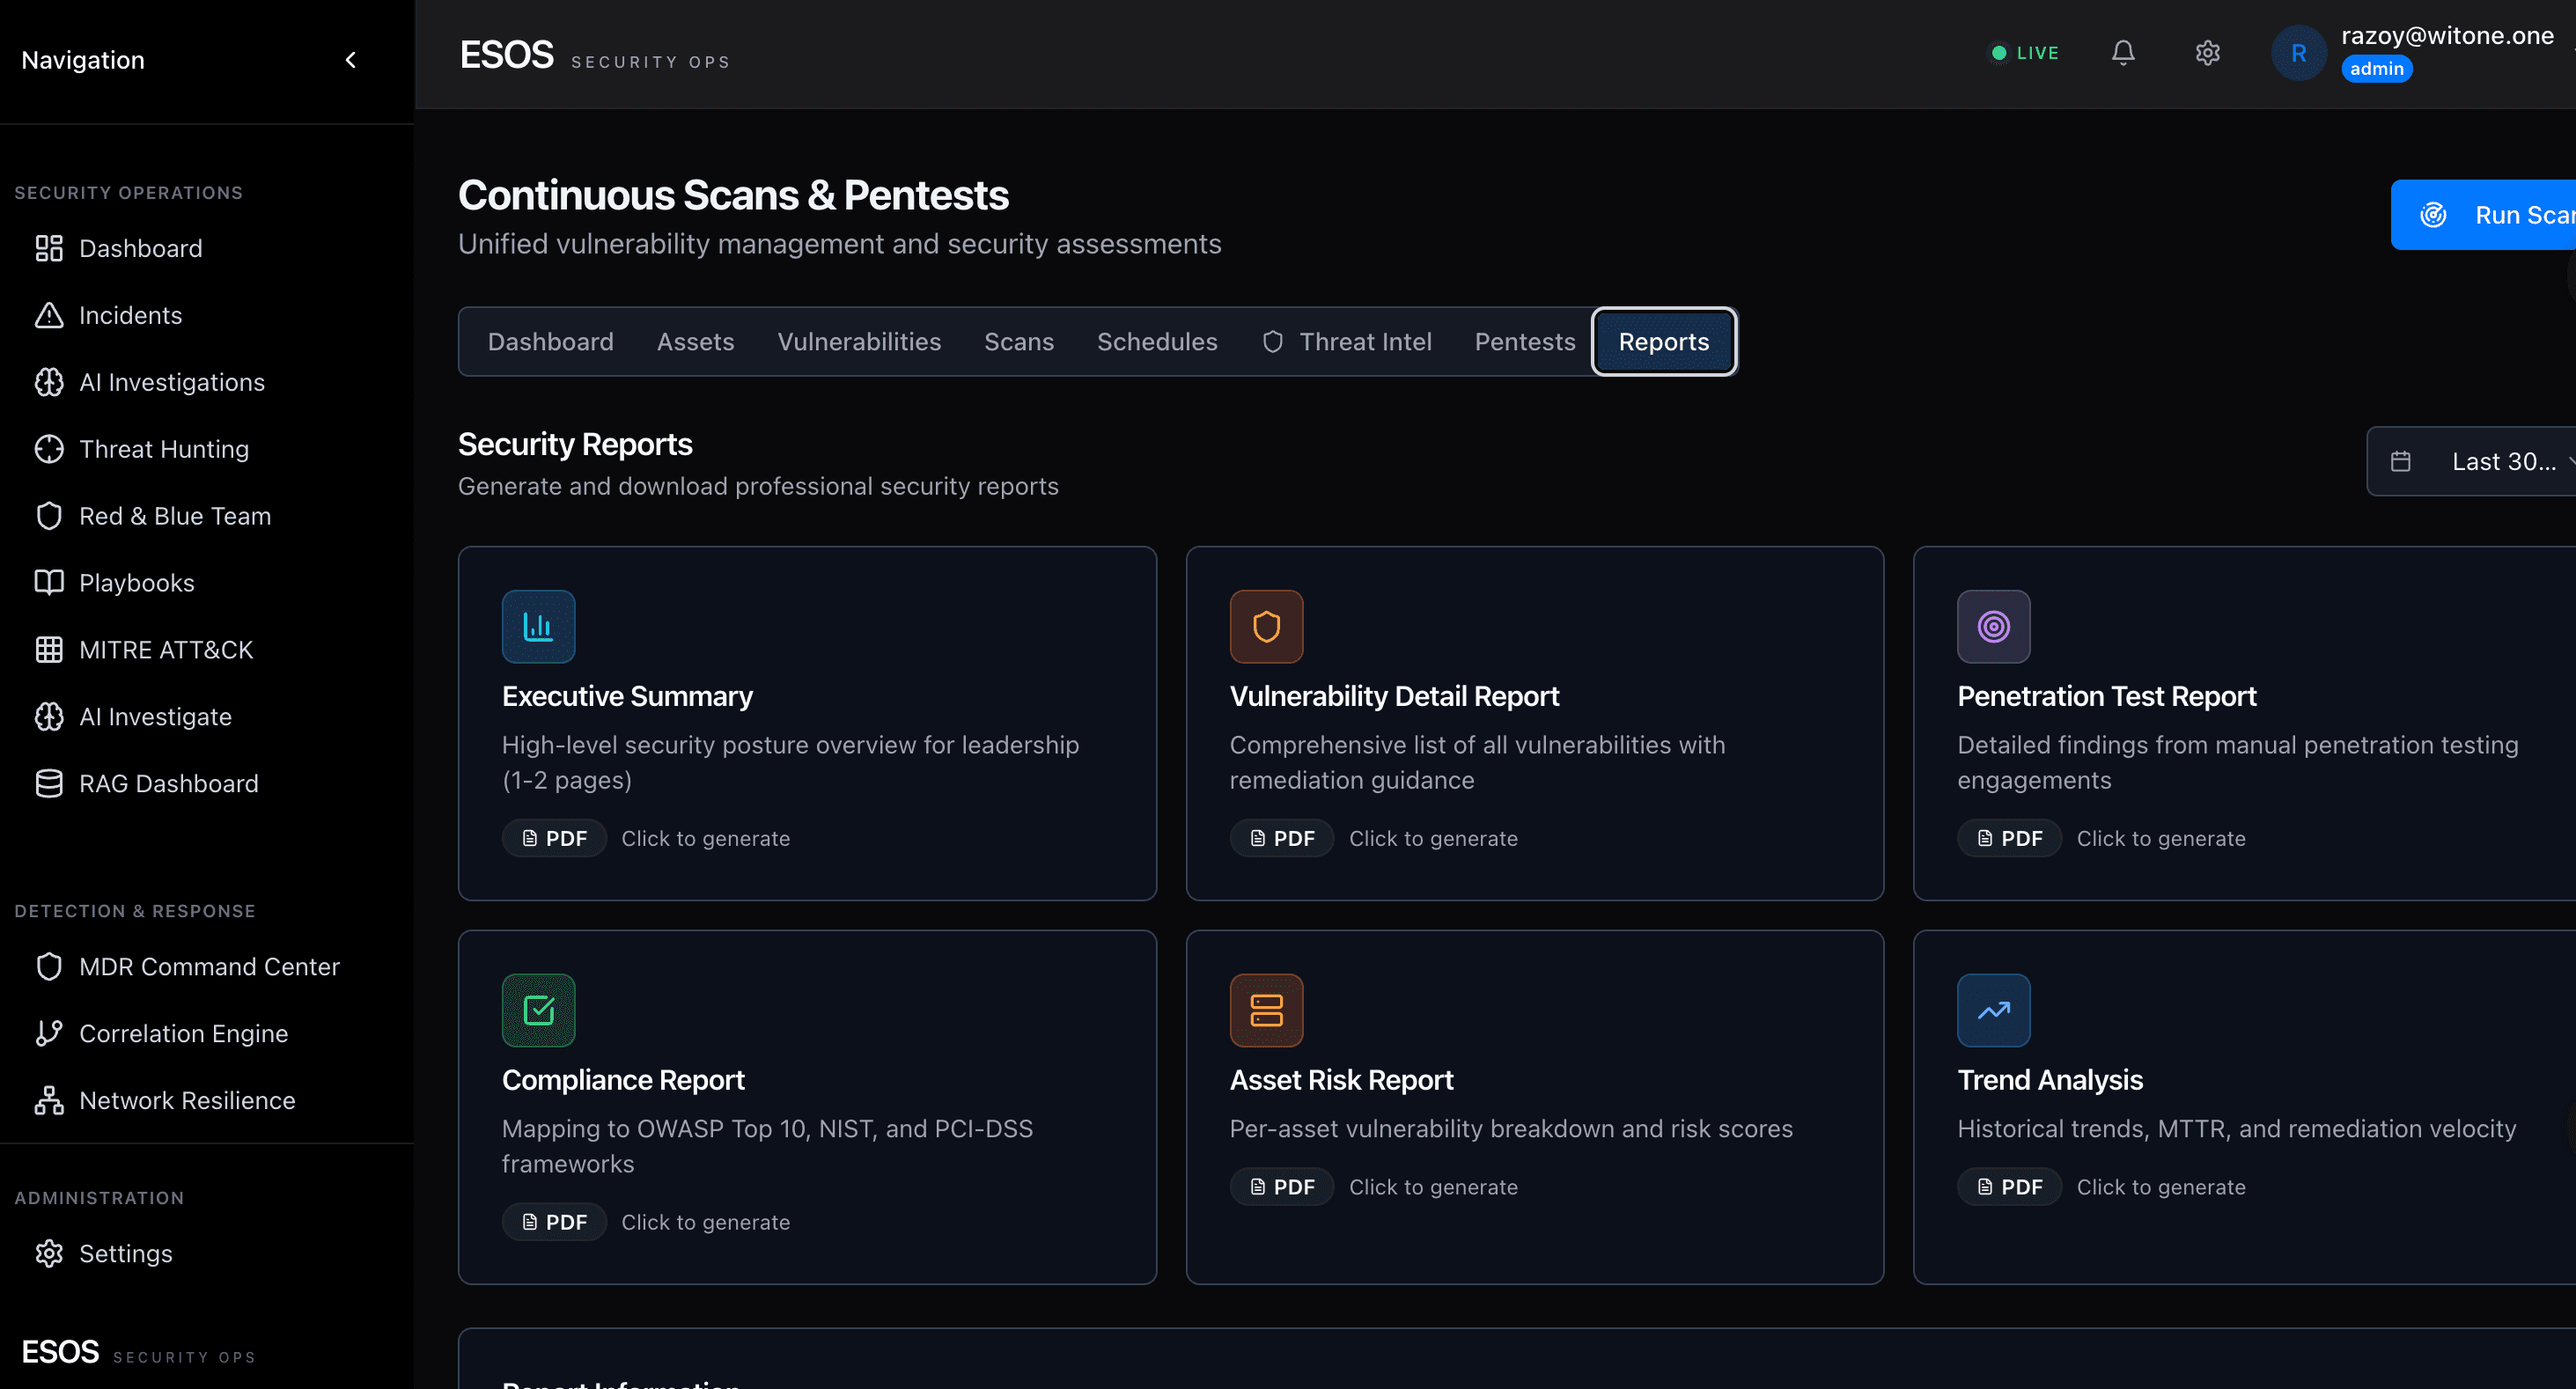
Task: Click the Executive Summary bar chart icon
Action: click(538, 627)
